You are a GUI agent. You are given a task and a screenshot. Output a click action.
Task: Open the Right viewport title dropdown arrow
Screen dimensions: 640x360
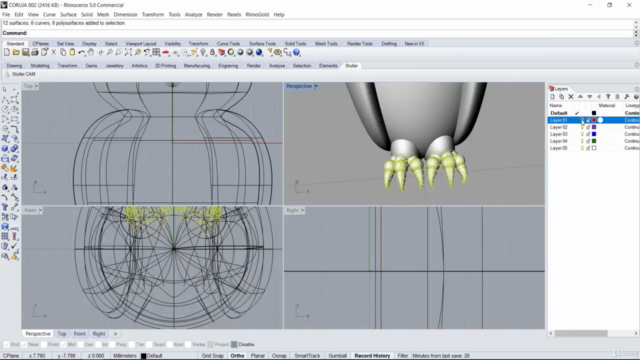coord(303,210)
